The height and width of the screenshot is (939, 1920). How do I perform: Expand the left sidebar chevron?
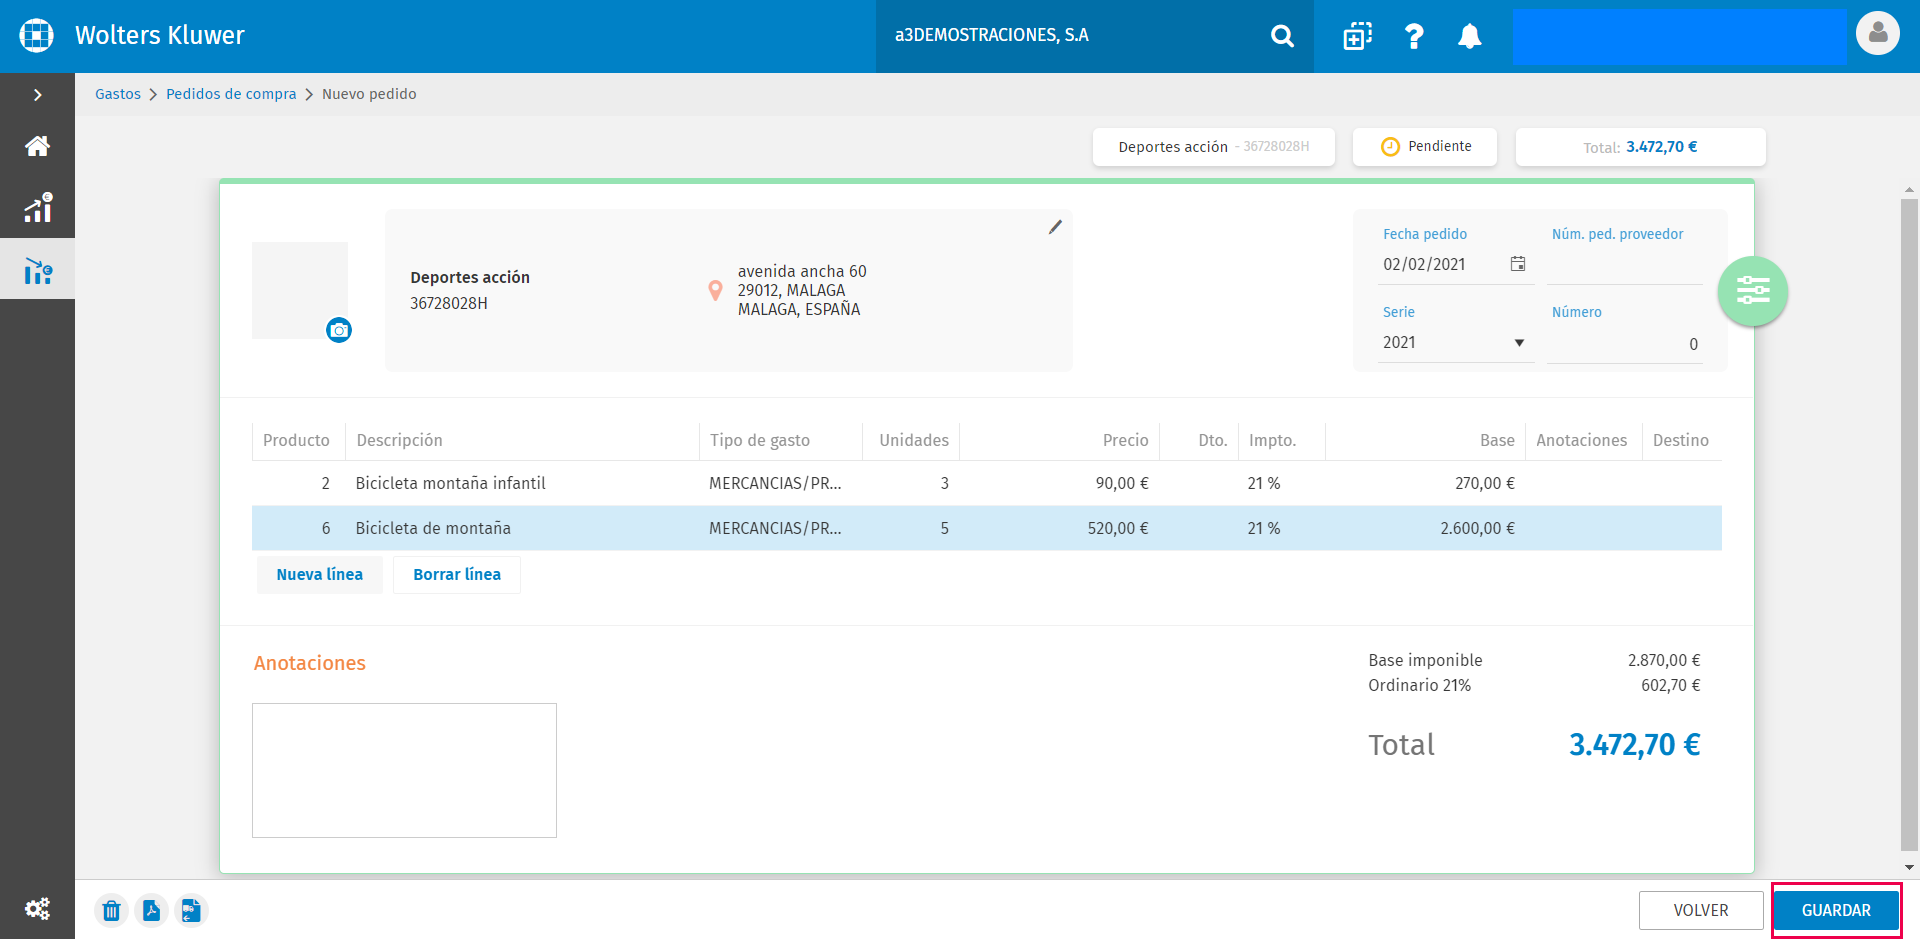pyautogui.click(x=37, y=95)
